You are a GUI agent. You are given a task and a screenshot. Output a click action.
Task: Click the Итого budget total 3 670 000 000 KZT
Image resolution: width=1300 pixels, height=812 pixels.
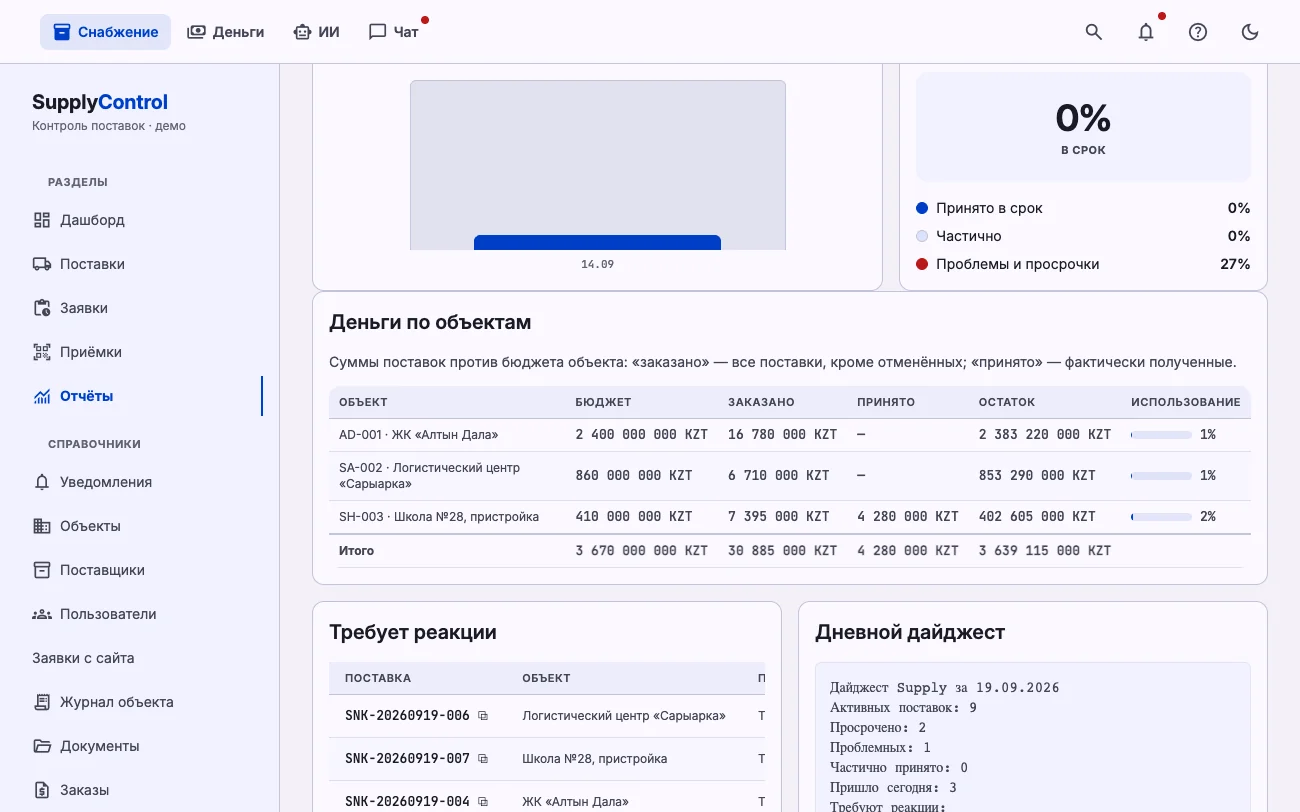click(x=641, y=551)
